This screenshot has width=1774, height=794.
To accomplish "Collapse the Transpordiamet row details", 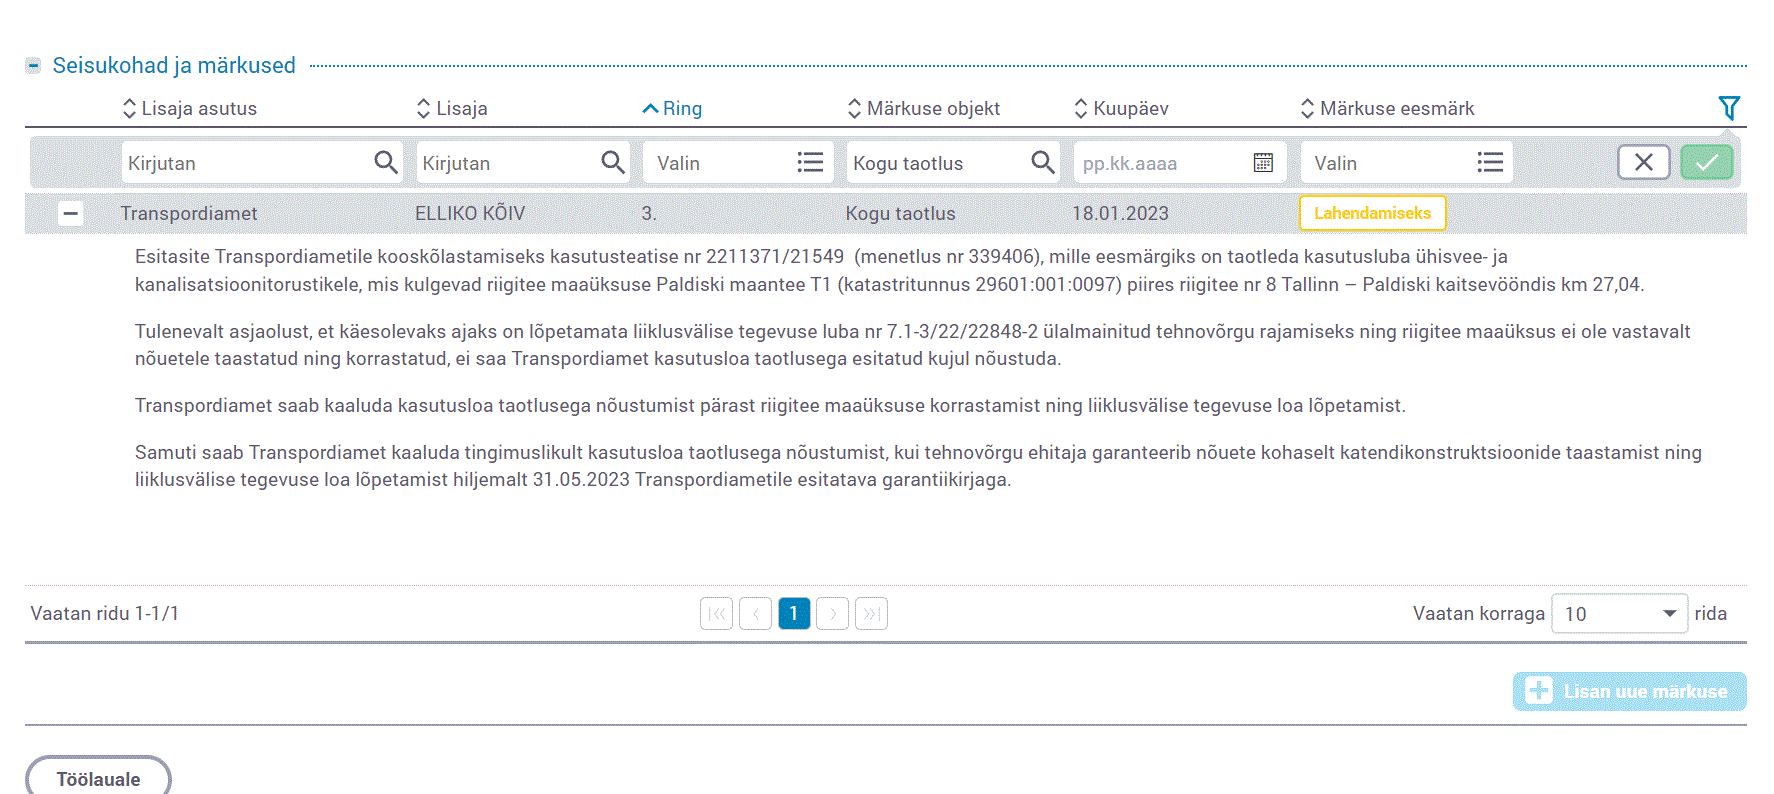I will [70, 213].
